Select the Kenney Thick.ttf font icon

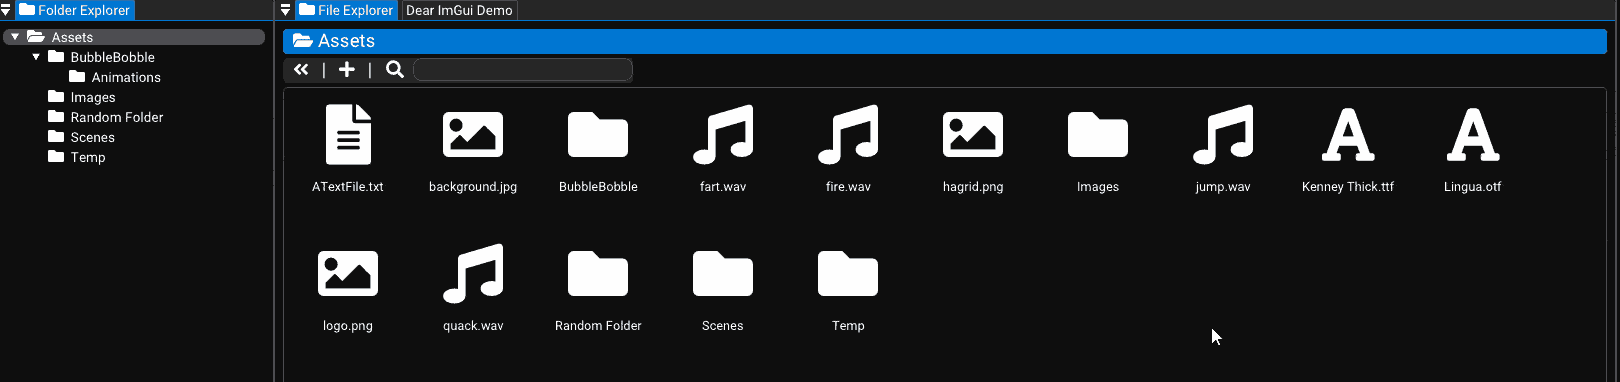(x=1348, y=134)
